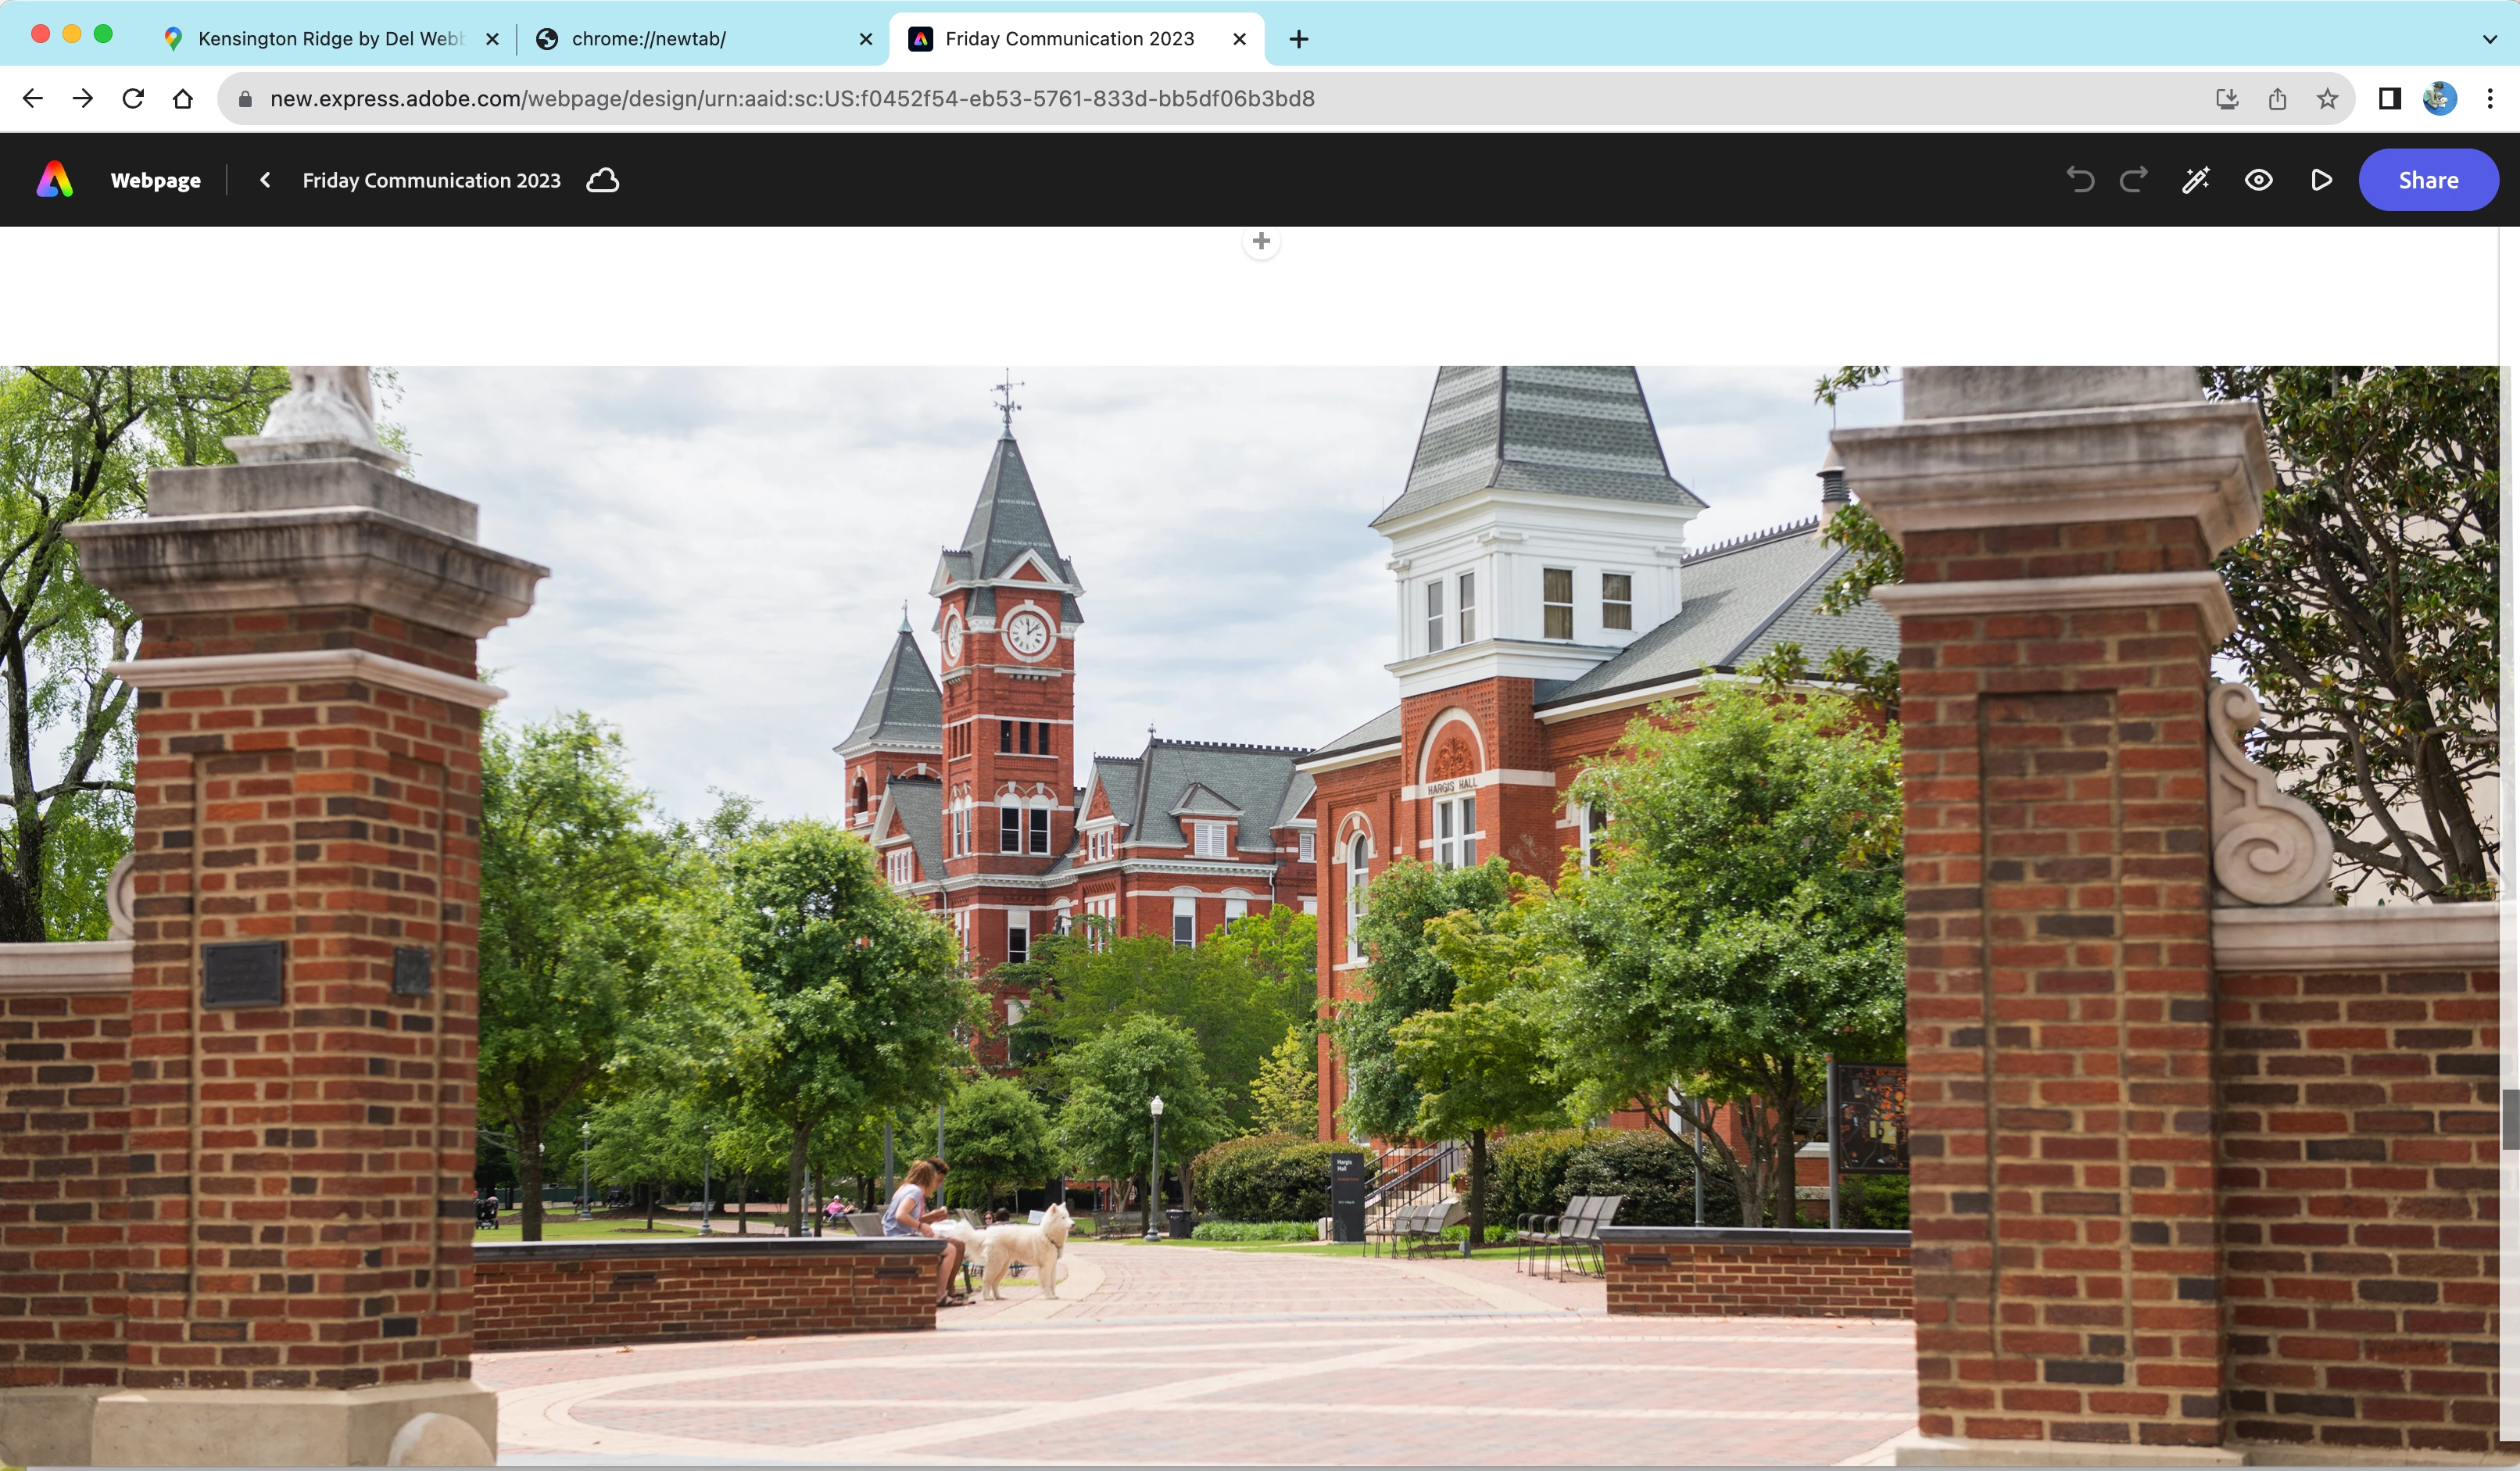Undo the last edit
The height and width of the screenshot is (1471, 2520).
(2080, 180)
